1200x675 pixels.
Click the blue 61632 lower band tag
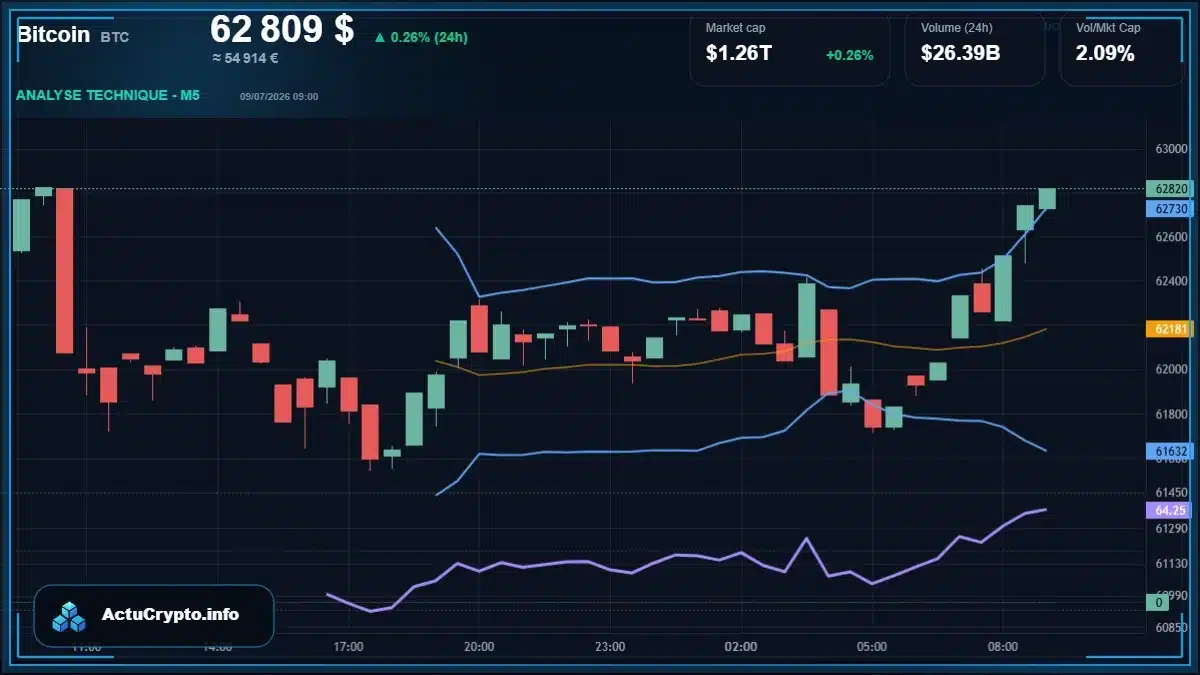click(1170, 451)
